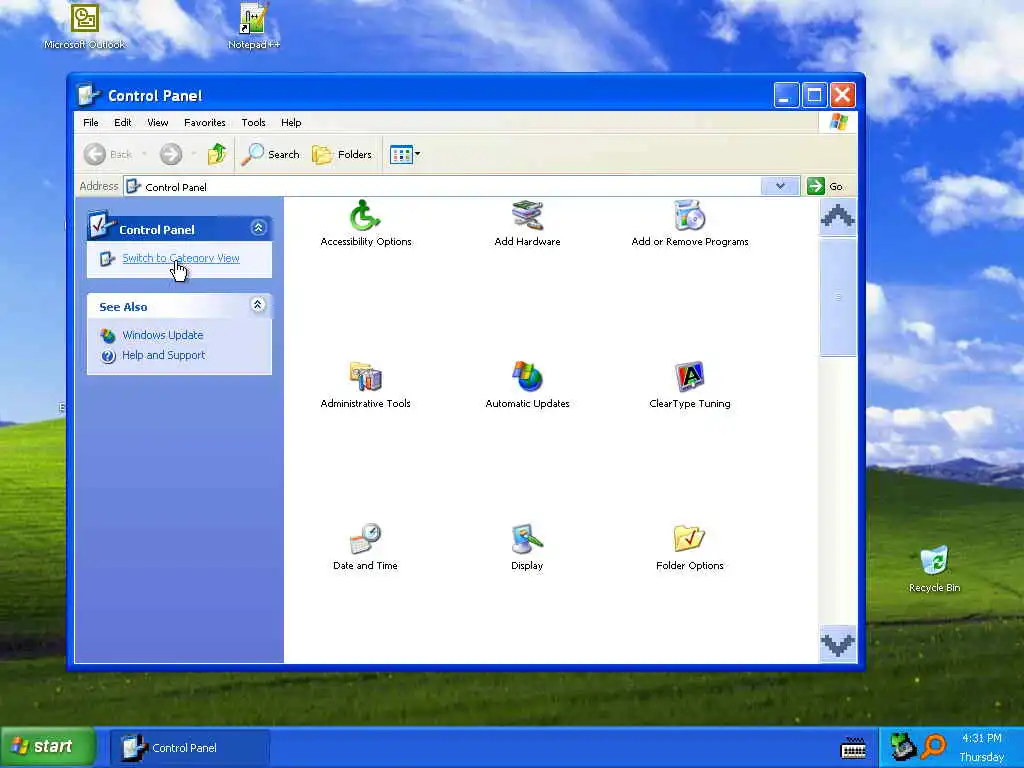
Task: Click the Windows flag logo in menu bar
Action: pos(839,122)
